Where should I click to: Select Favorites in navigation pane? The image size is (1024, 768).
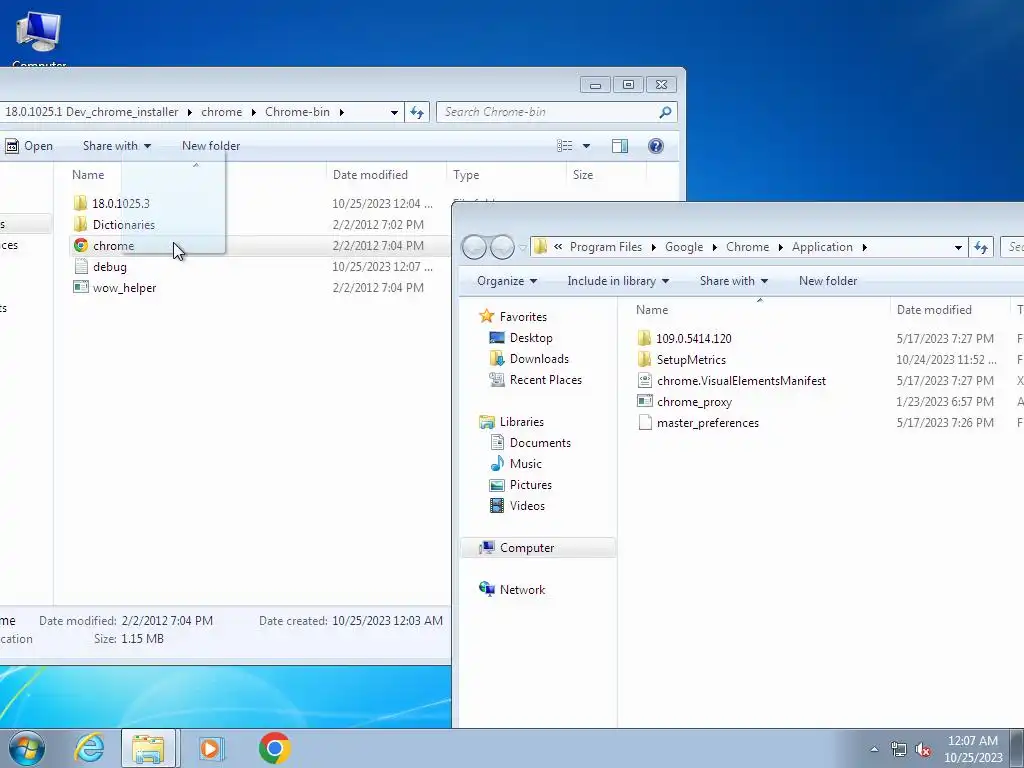pos(523,317)
